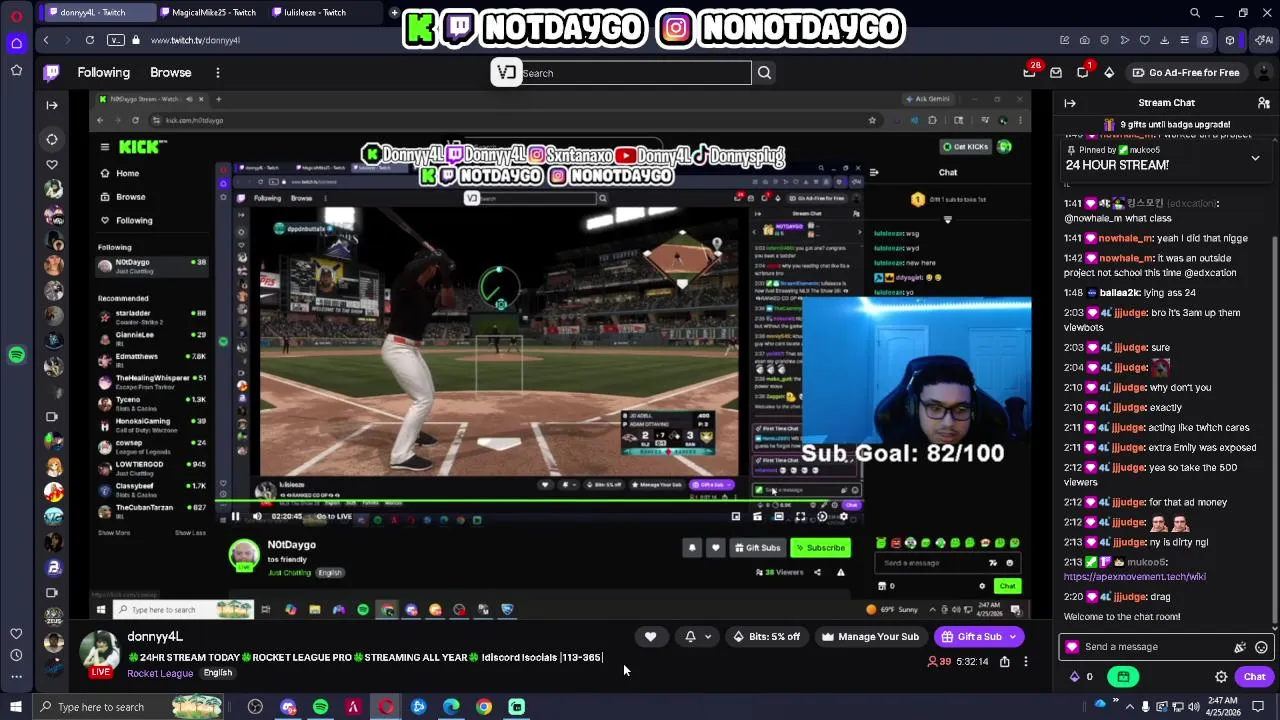Open Twitch notifications inbox with 26 badge

point(1029,72)
